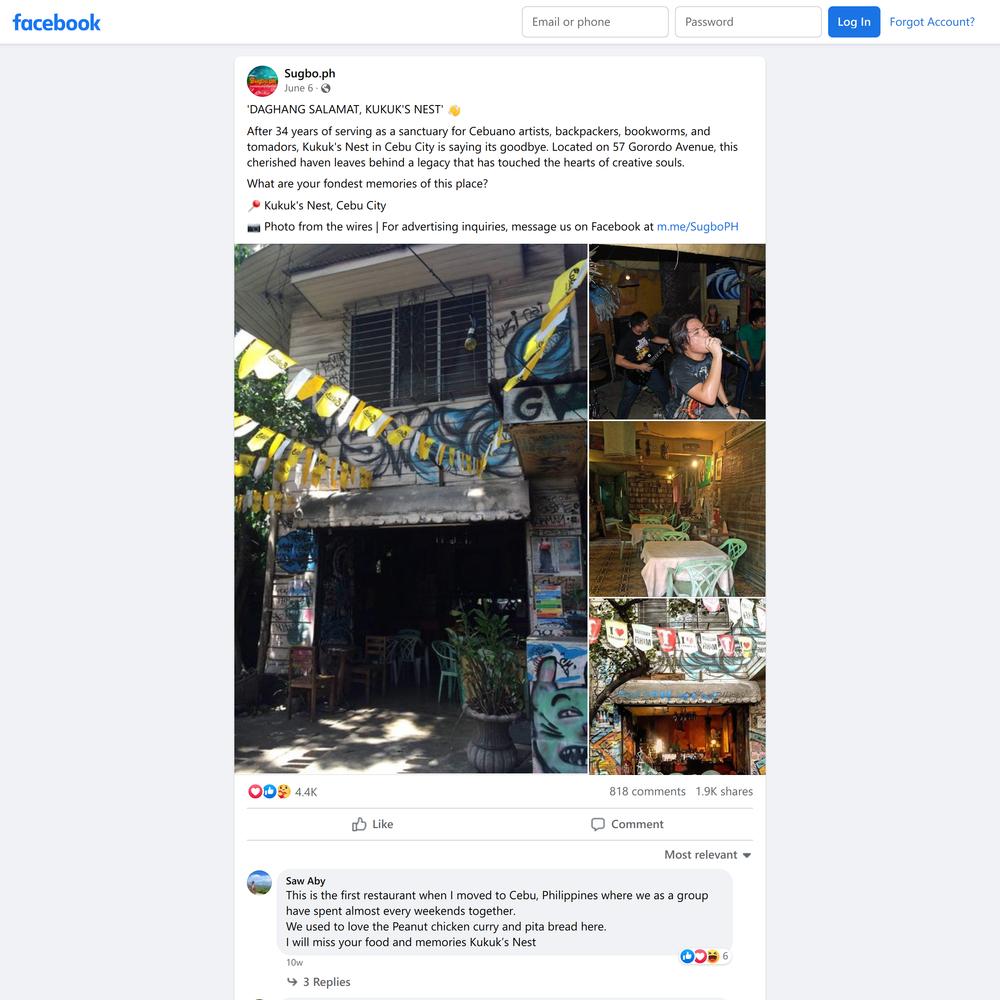The image size is (1000, 1000).
Task: View the 1.9K shares count
Action: point(724,791)
